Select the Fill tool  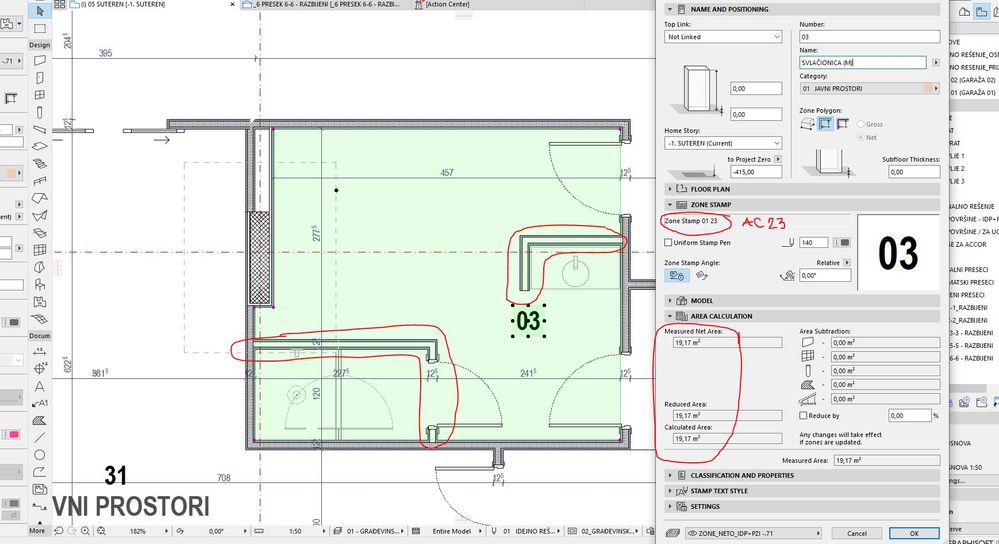coord(40,420)
